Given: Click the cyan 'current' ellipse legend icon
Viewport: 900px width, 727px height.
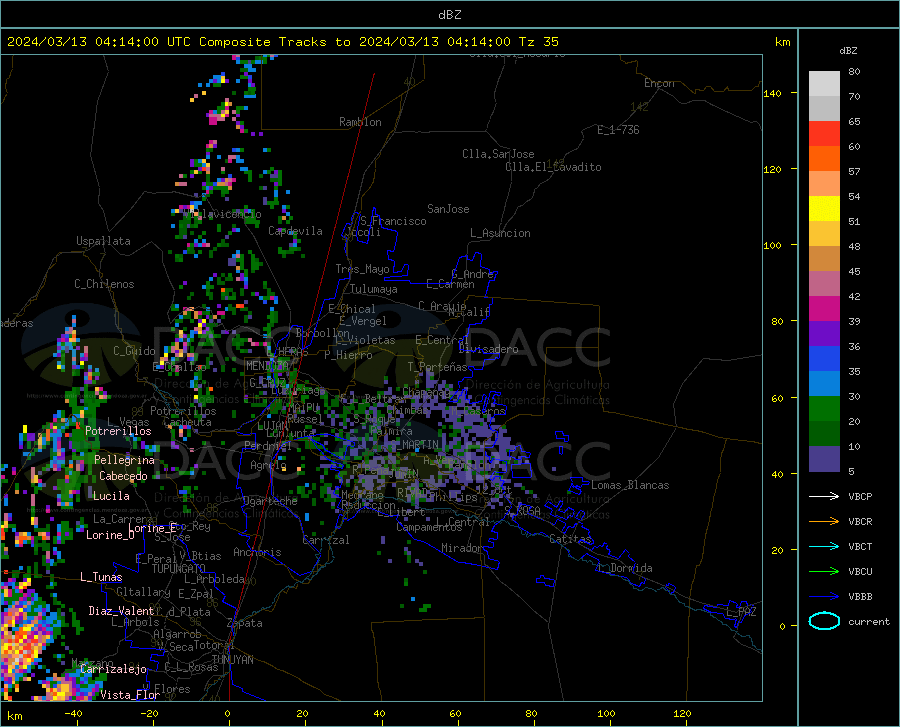Looking at the screenshot, I should 824,621.
